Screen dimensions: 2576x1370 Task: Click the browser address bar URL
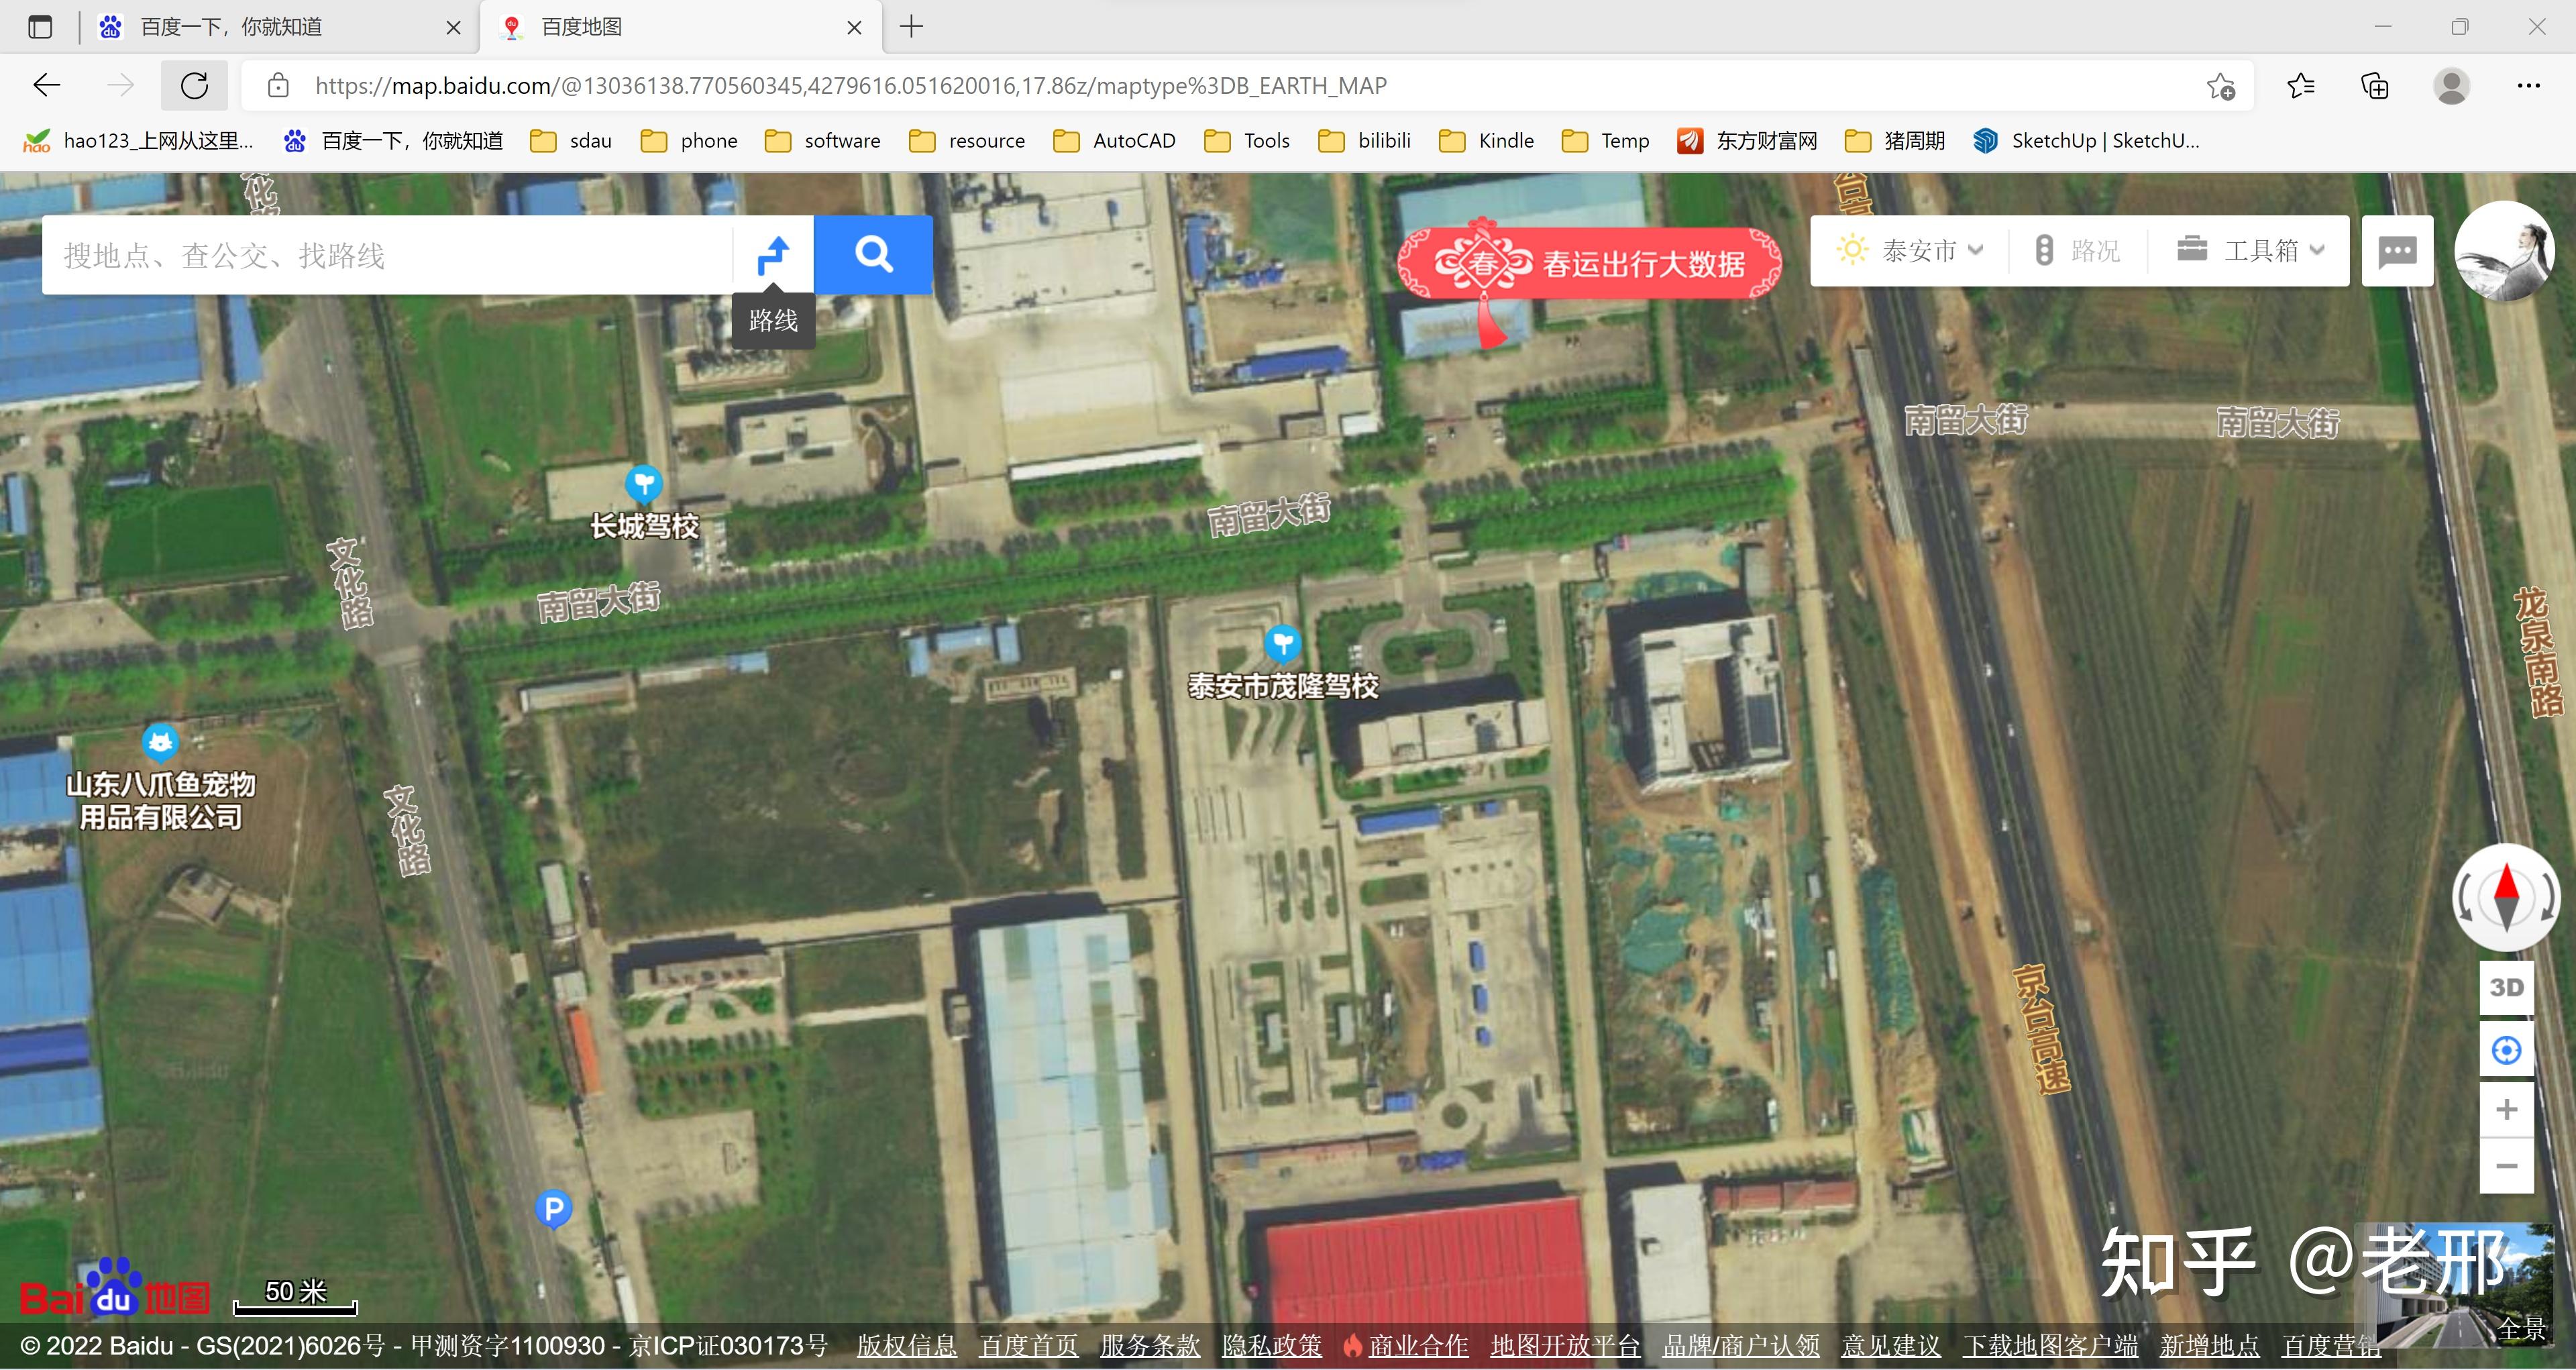point(850,86)
